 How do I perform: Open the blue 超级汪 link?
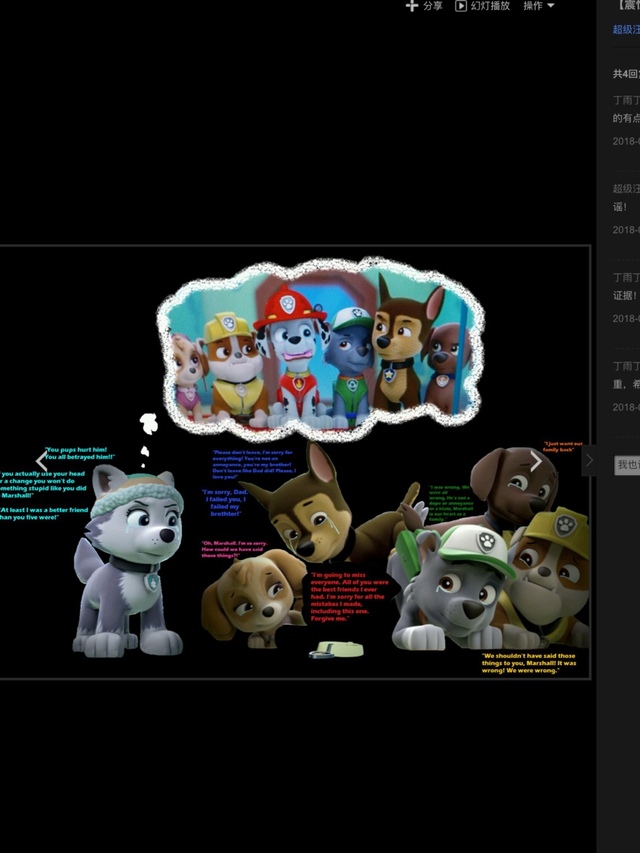click(x=626, y=29)
